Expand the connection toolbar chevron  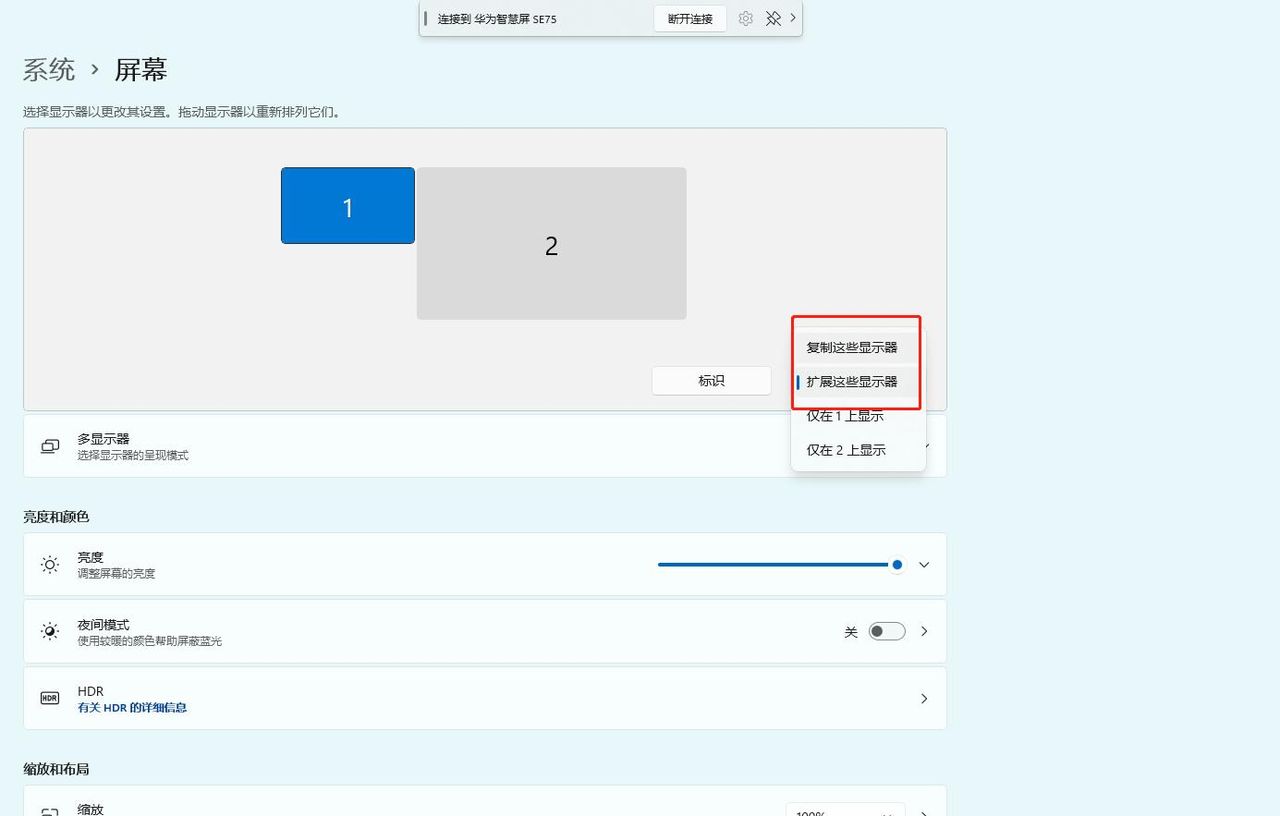tap(793, 18)
